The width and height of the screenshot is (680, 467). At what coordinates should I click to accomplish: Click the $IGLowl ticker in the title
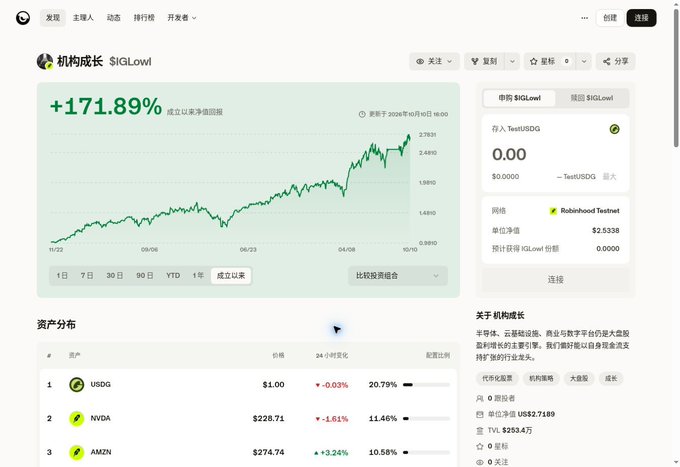[x=130, y=62]
